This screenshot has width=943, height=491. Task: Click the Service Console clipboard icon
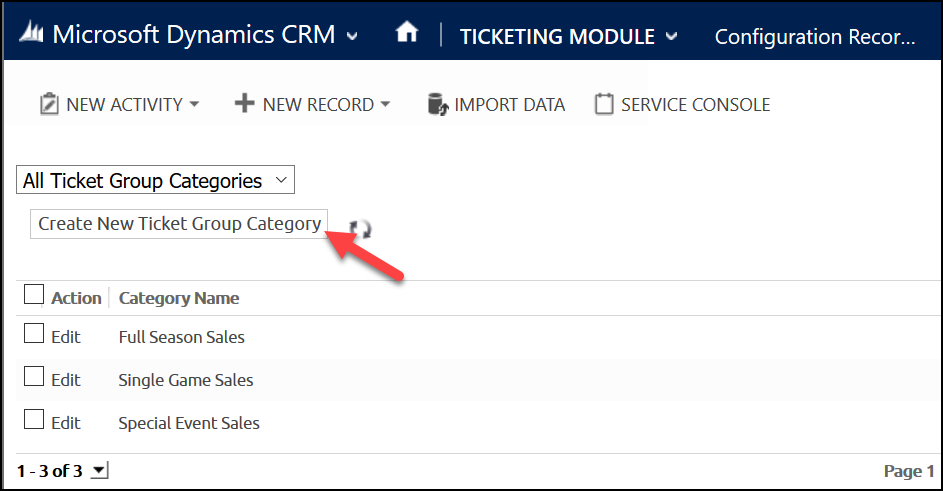coord(604,104)
